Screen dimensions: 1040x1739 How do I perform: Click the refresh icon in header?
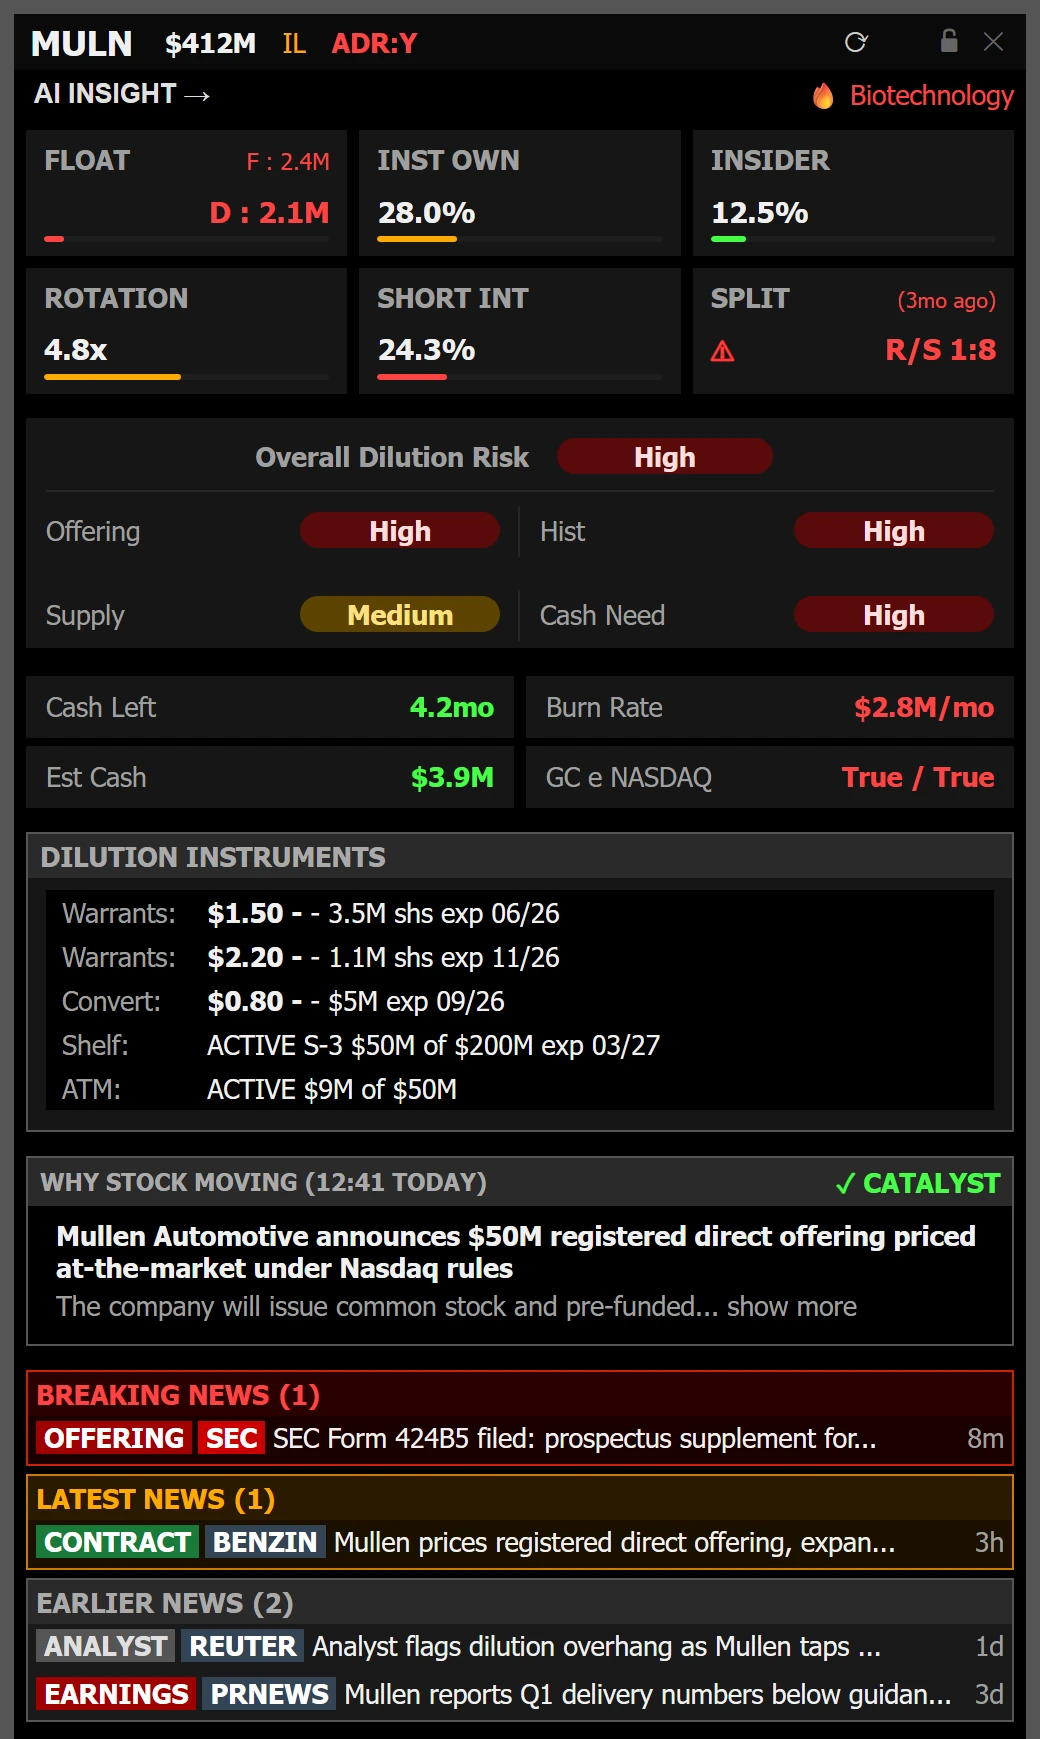pyautogui.click(x=856, y=42)
